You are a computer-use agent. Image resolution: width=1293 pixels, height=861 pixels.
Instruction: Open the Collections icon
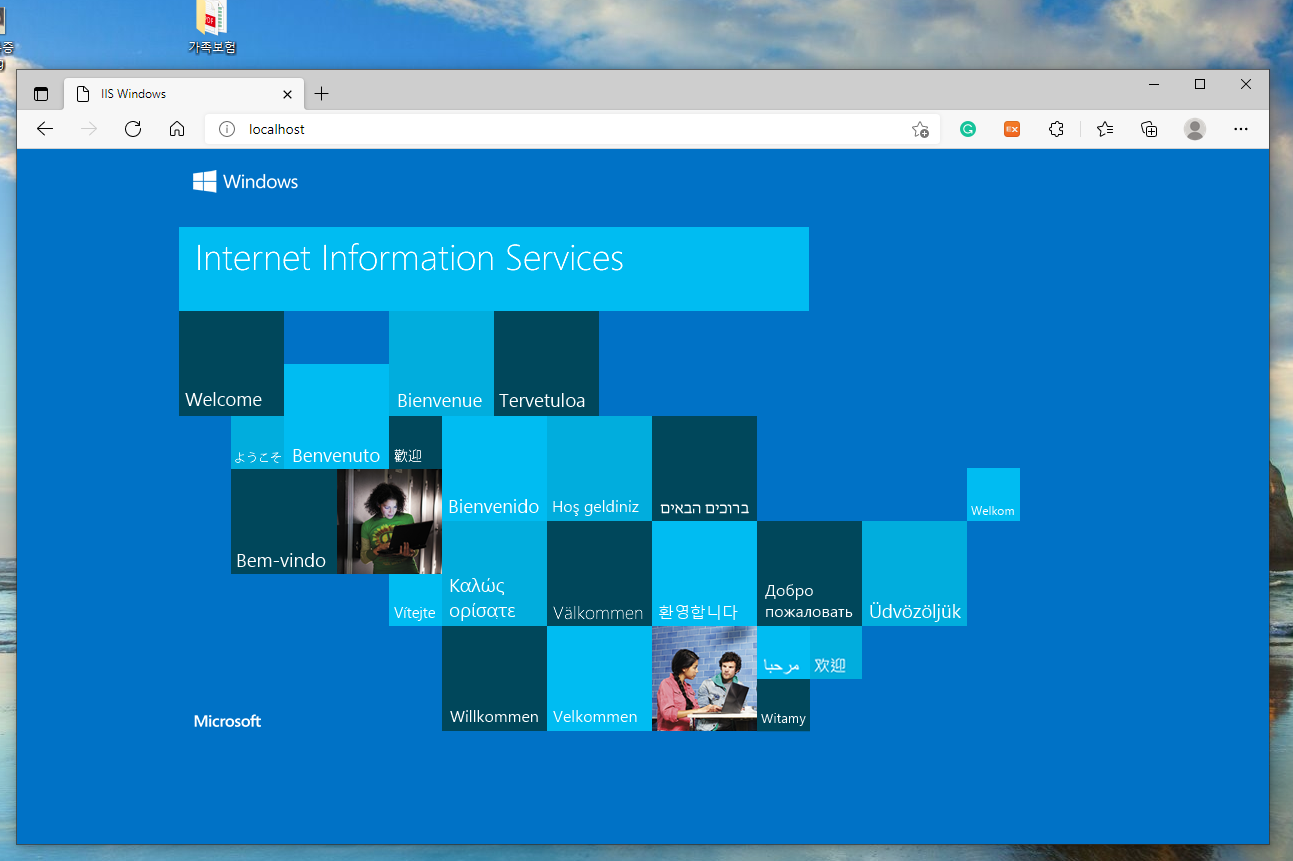point(1149,129)
